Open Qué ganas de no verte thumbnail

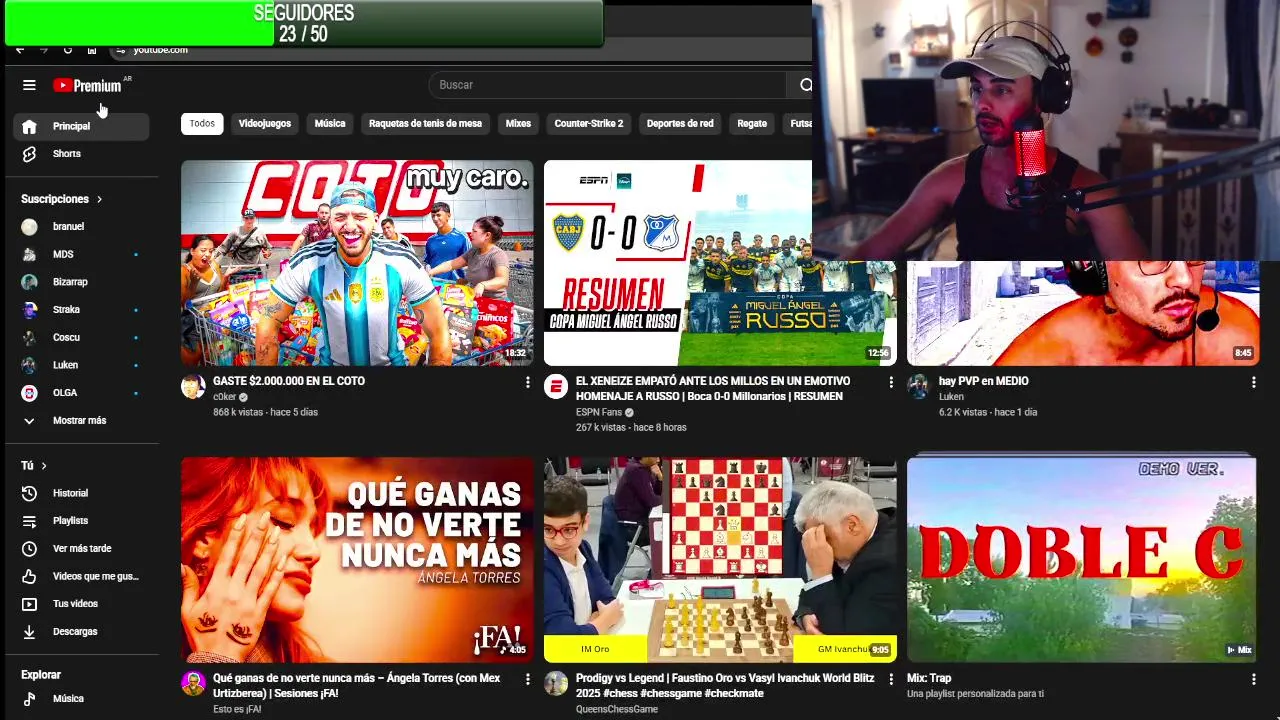point(357,560)
